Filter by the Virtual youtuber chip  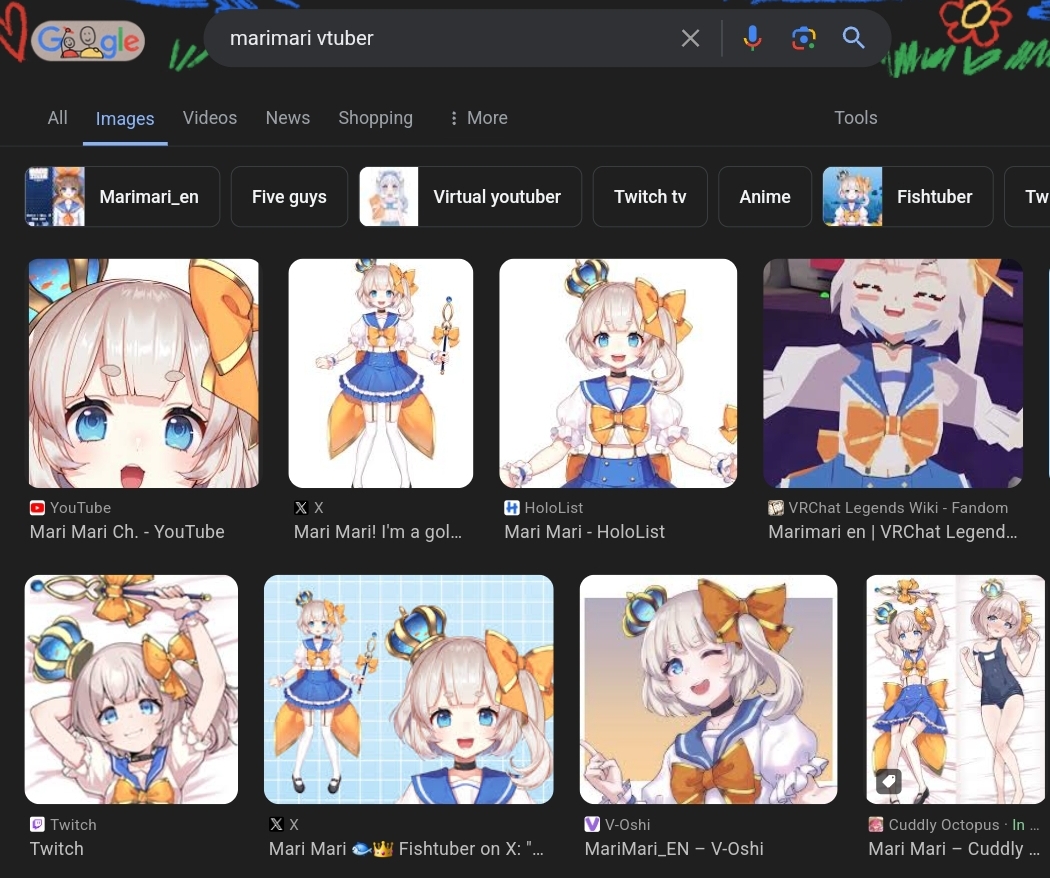470,197
